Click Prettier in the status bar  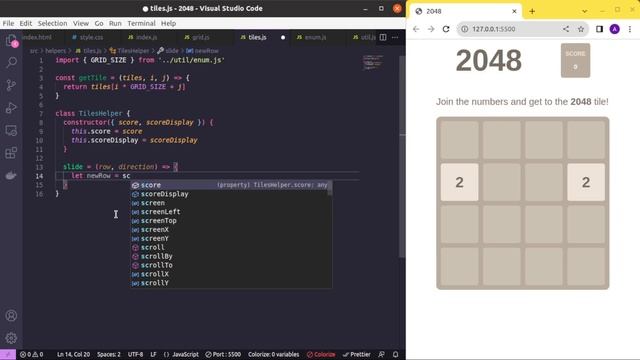click(x=357, y=354)
